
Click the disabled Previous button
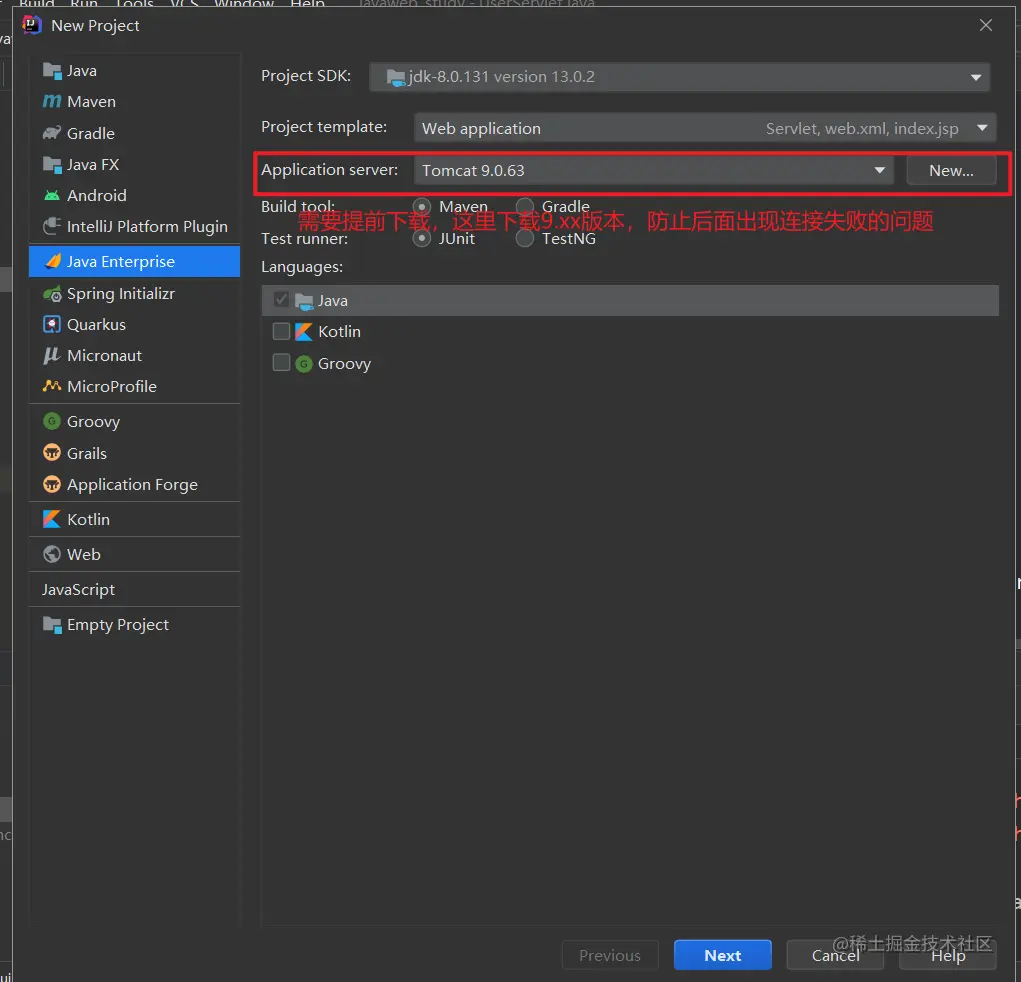pos(610,955)
